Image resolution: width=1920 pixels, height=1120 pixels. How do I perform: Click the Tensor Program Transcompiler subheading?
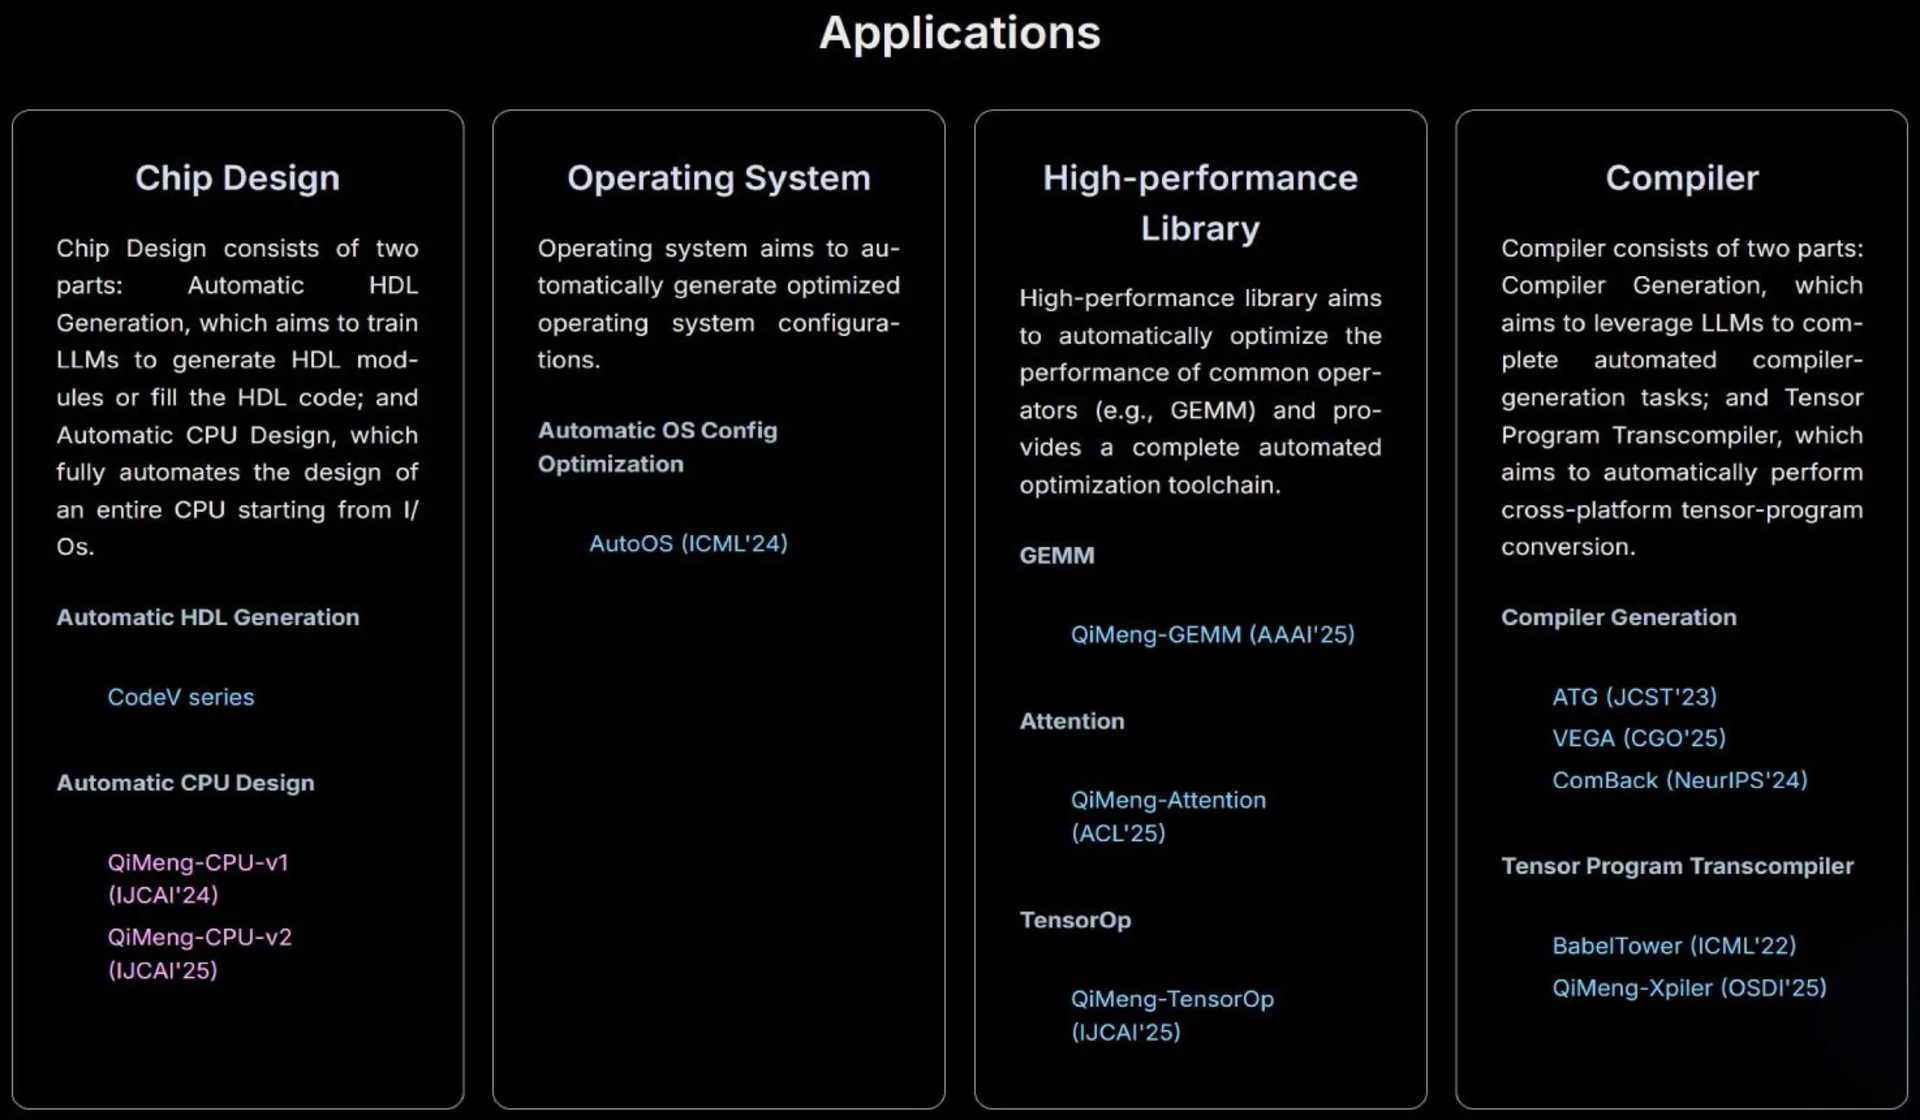[1677, 867]
